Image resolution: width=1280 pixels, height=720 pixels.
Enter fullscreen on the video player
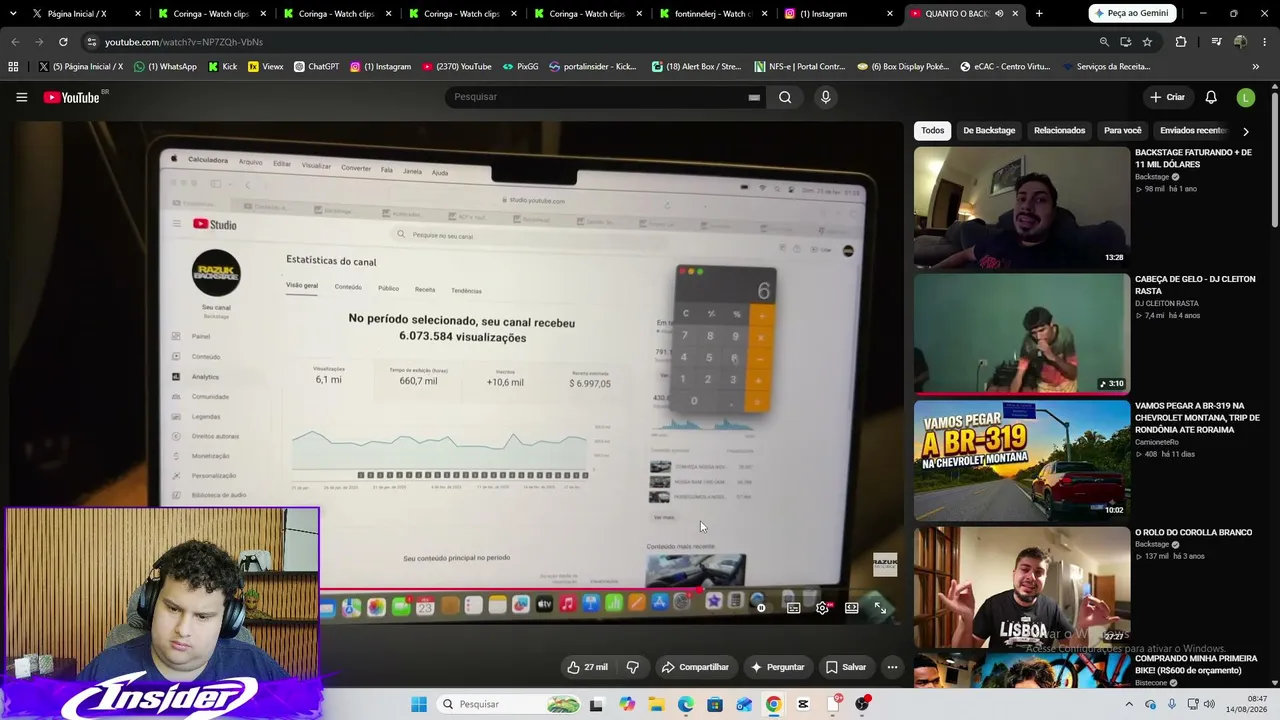pos(880,608)
